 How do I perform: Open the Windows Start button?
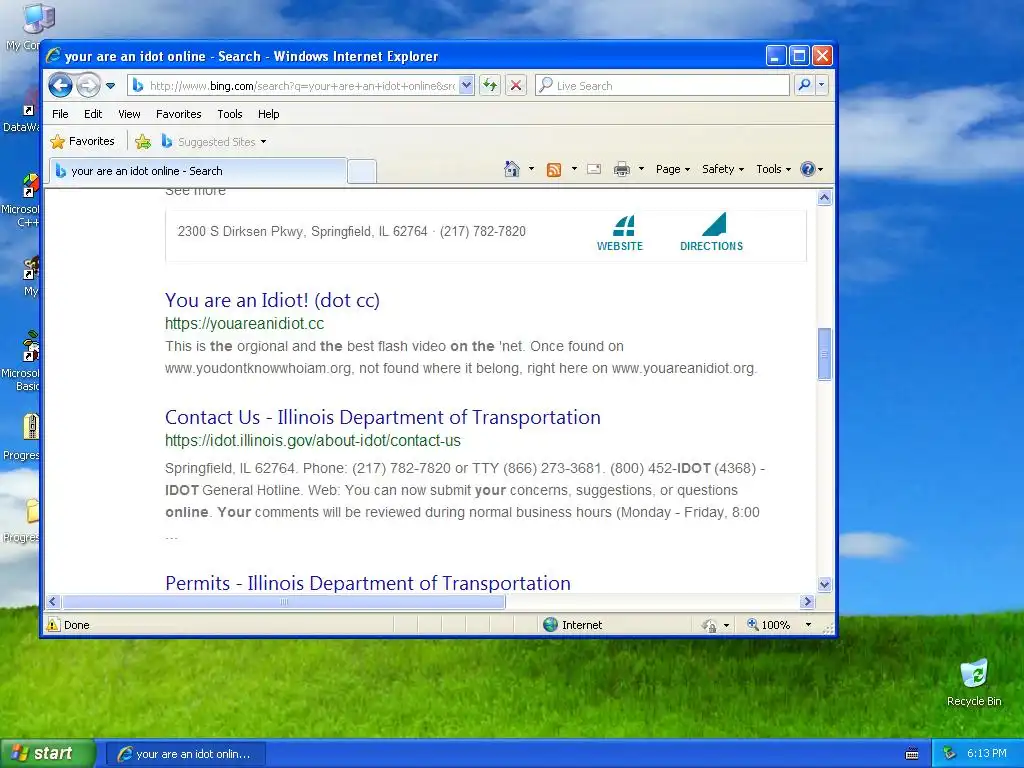47,753
